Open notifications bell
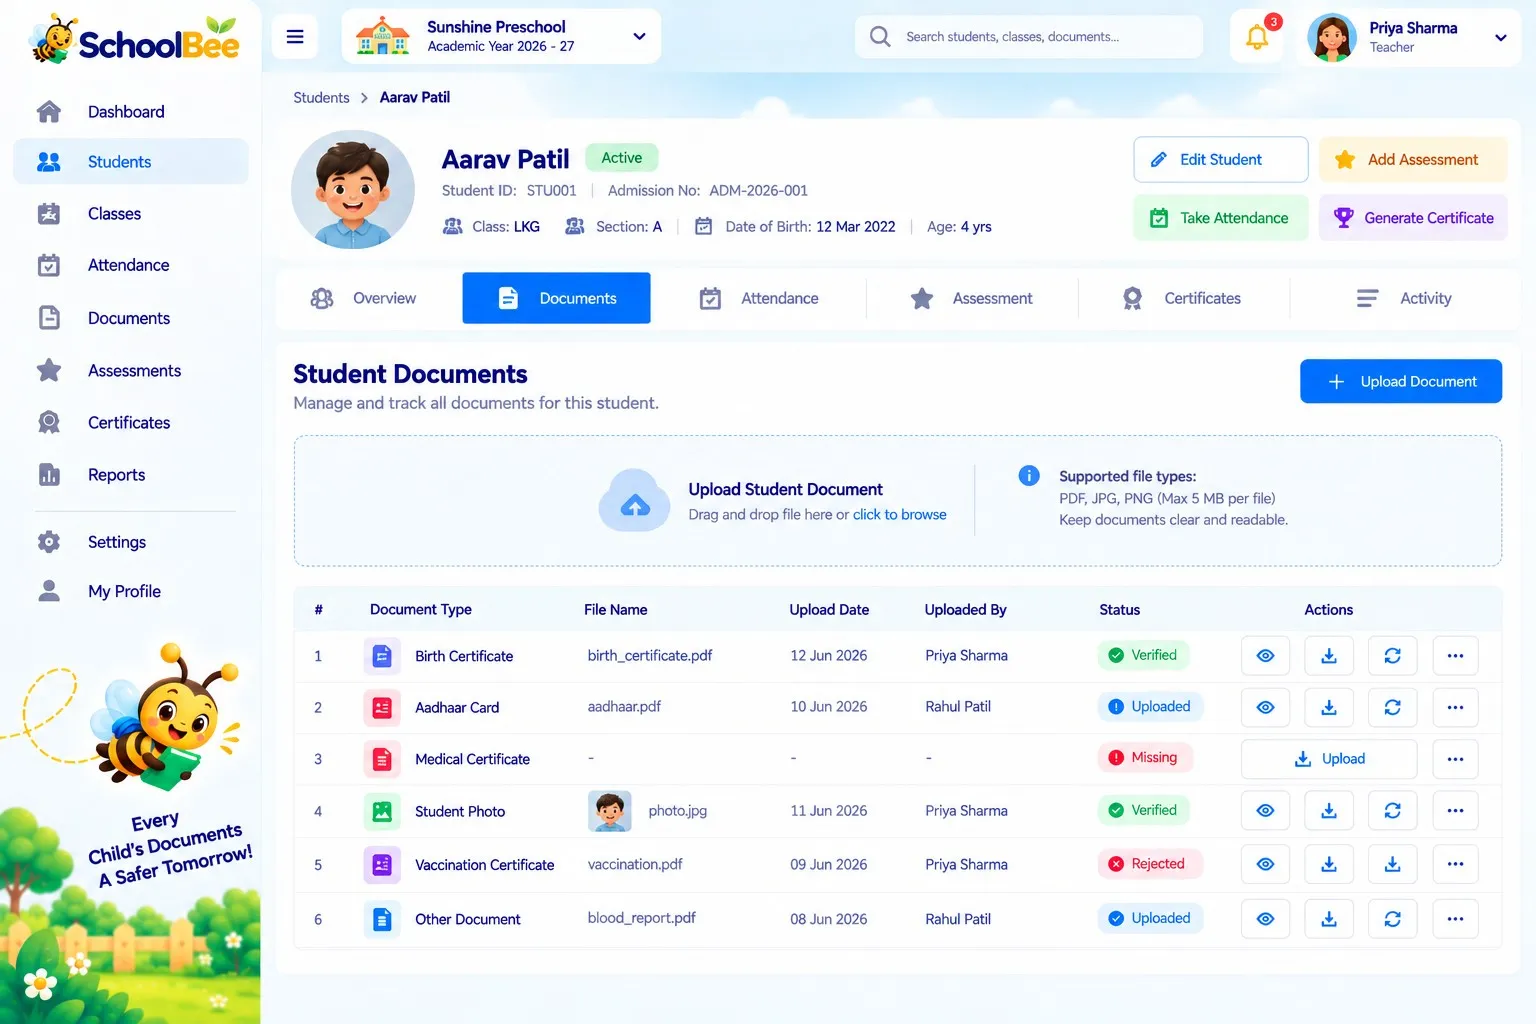 point(1257,37)
